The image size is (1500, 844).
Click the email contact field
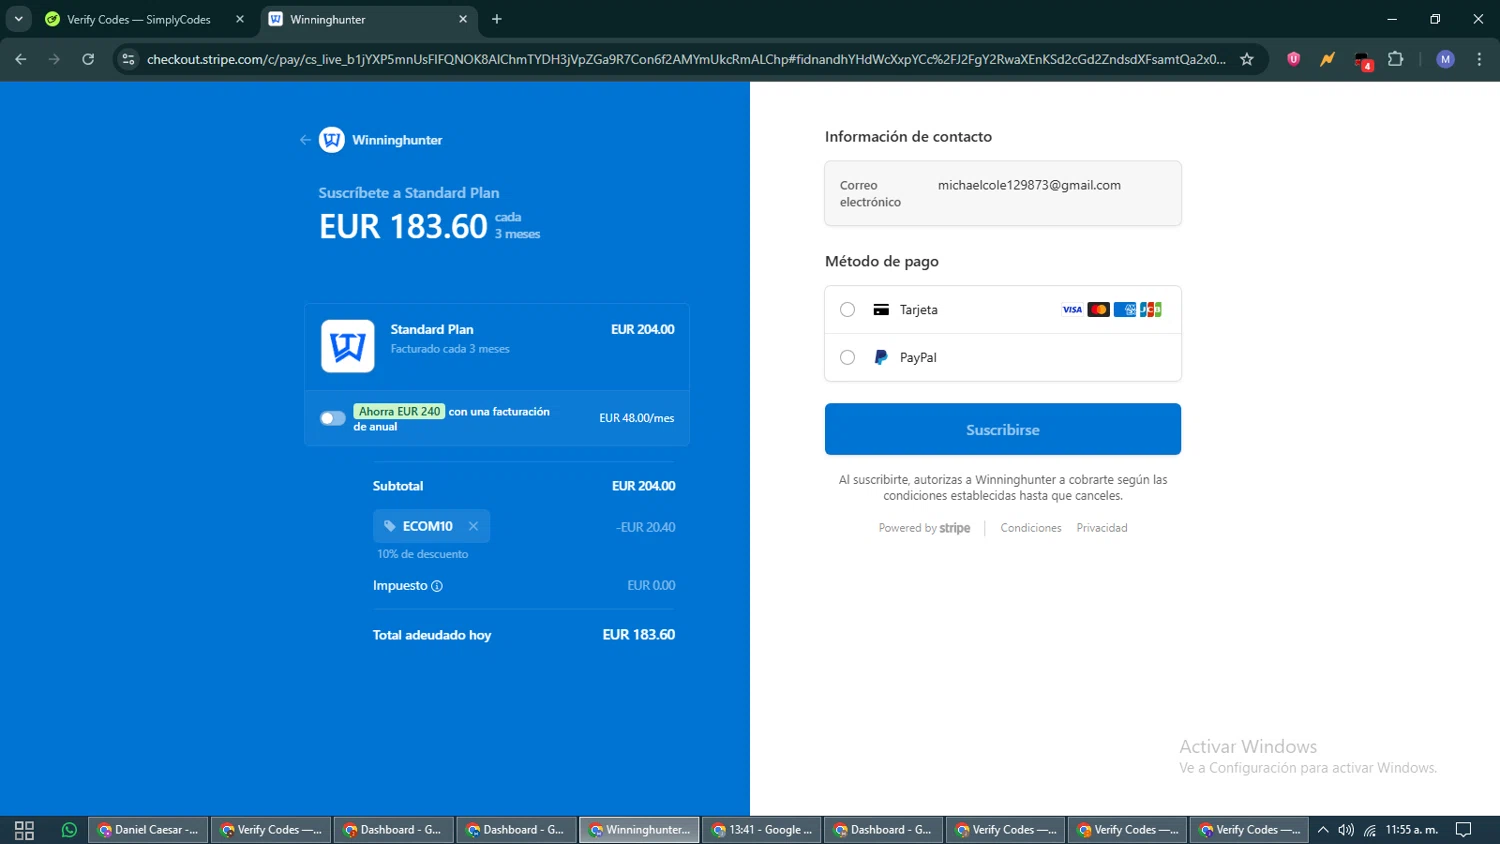(x=1003, y=193)
